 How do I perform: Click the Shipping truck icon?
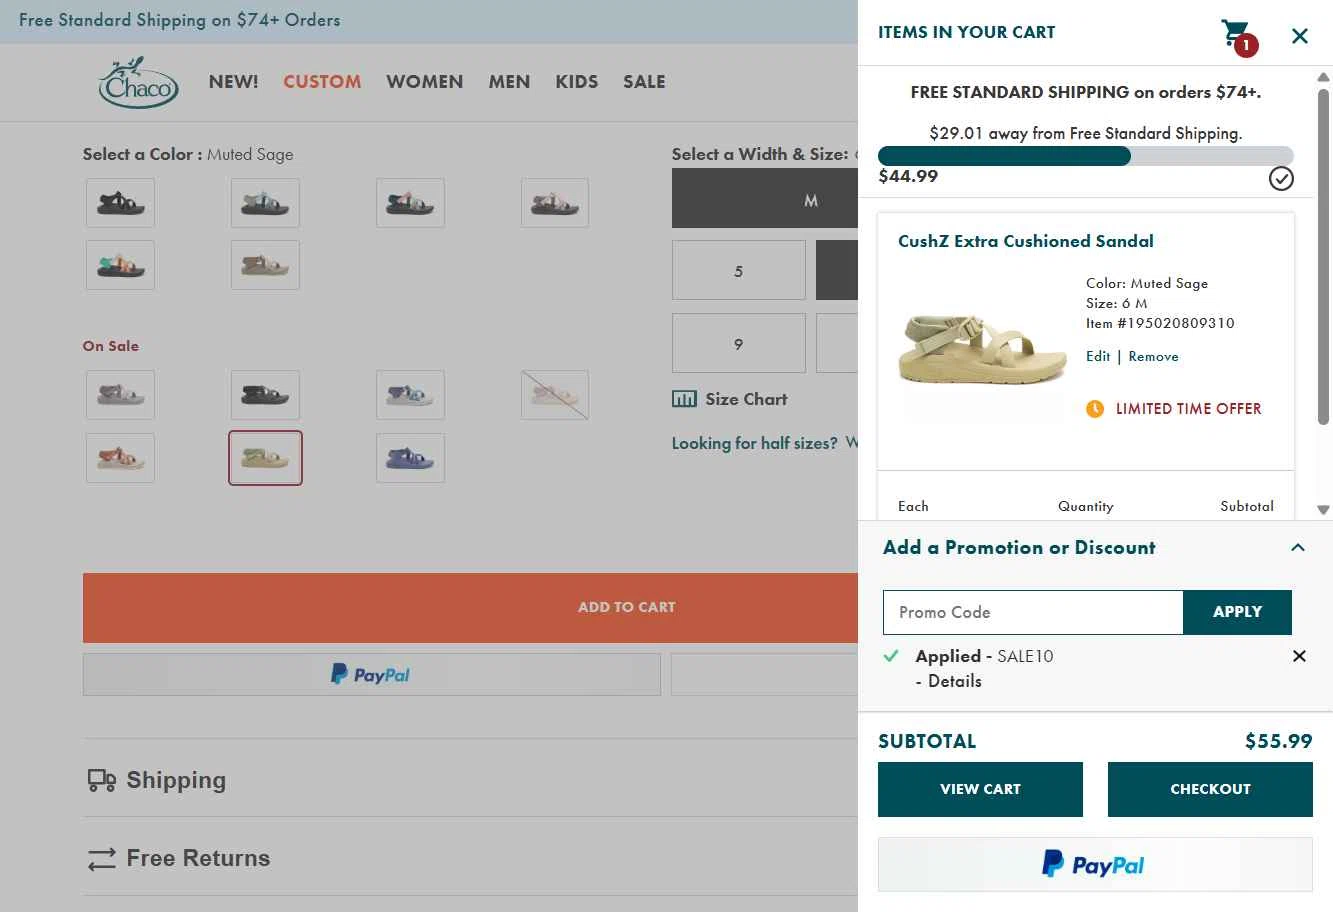101,780
